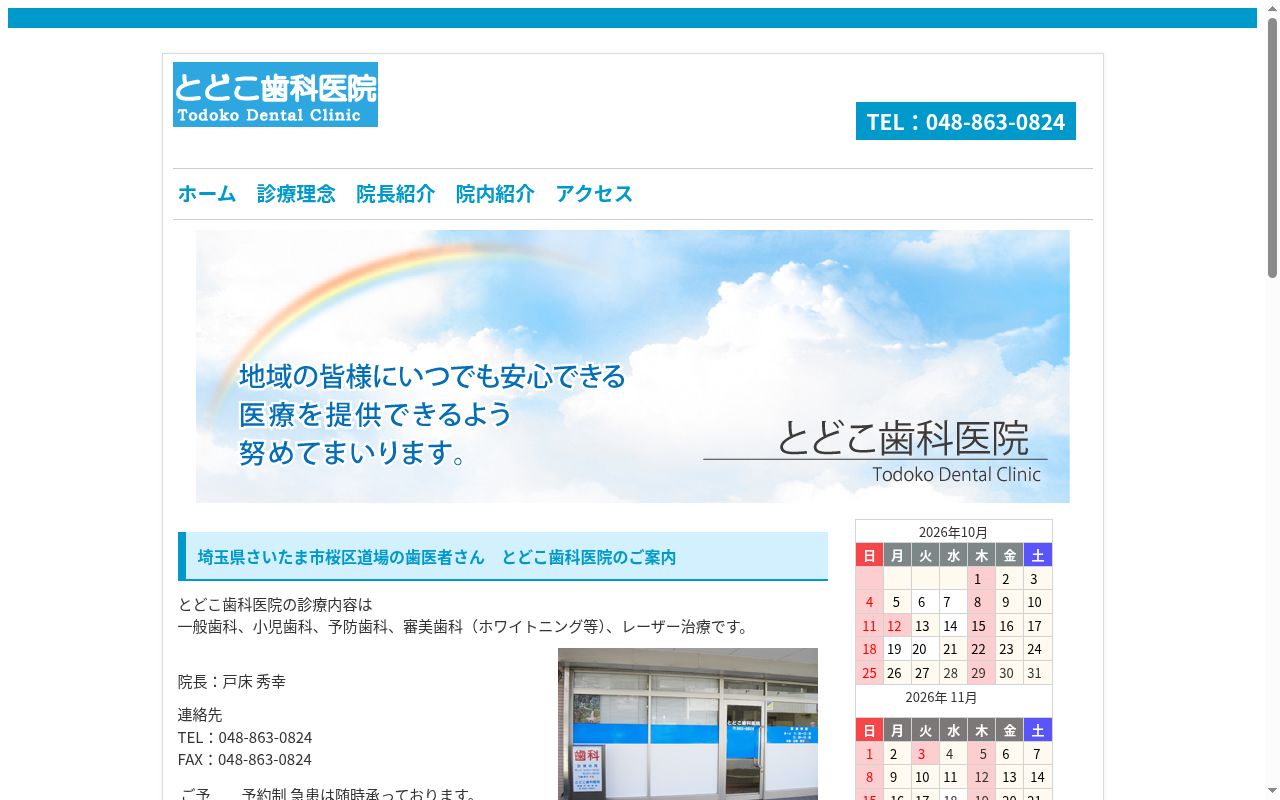
Task: Click the 一般歯科、小児歯科 treatment description line
Action: (x=464, y=627)
